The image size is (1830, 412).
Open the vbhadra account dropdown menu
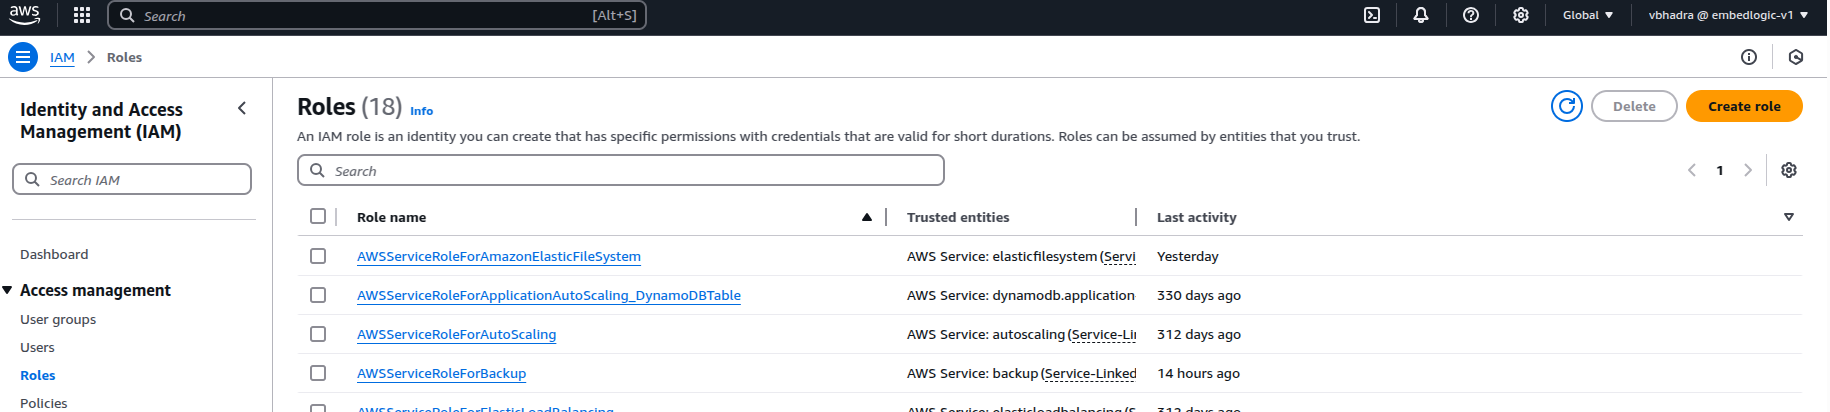(1727, 15)
